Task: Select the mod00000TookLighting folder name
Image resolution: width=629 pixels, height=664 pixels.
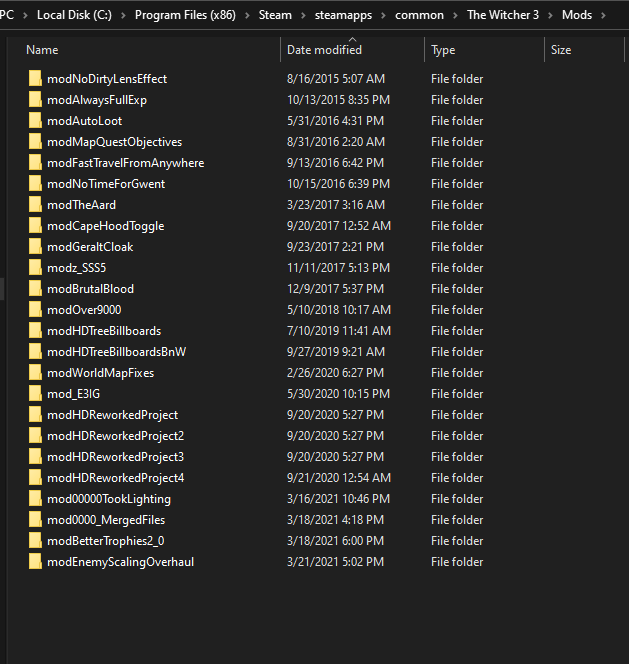Action: point(109,499)
